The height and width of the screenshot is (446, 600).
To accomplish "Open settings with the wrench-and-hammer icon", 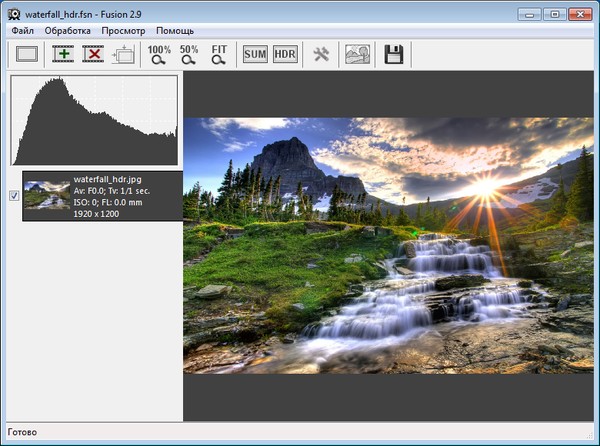I will click(321, 55).
